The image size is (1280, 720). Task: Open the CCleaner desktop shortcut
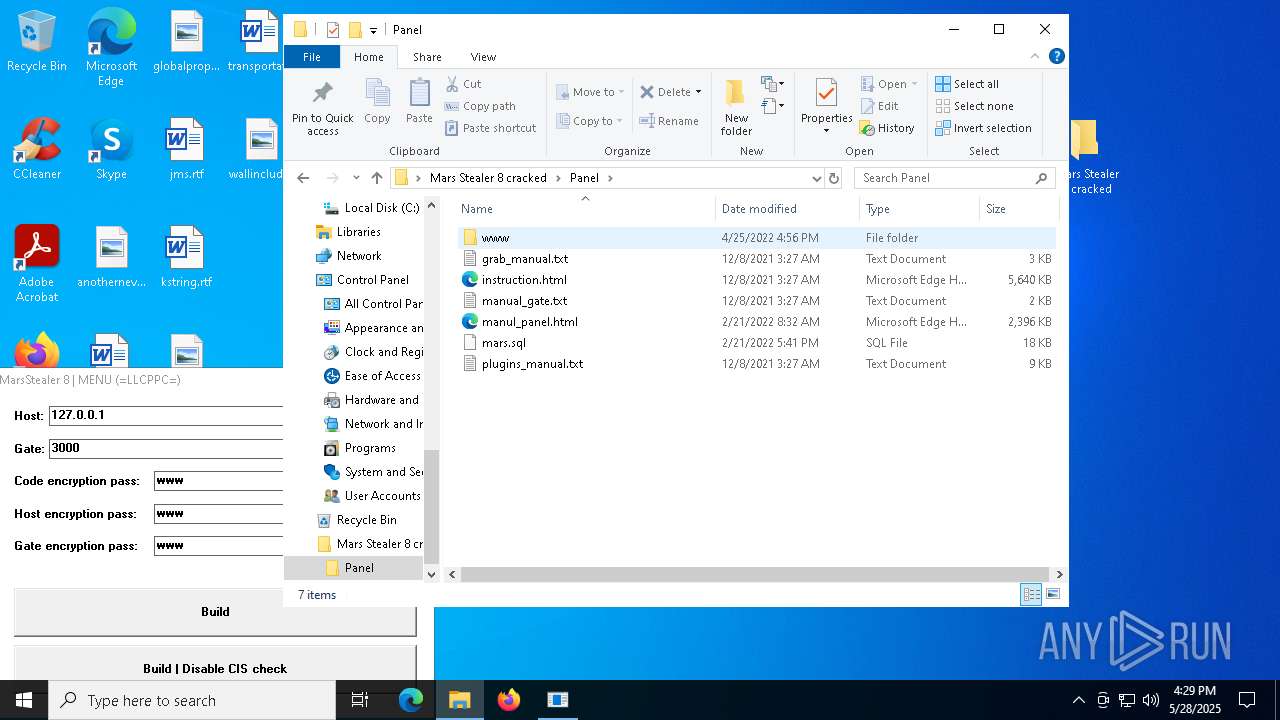pos(37,148)
